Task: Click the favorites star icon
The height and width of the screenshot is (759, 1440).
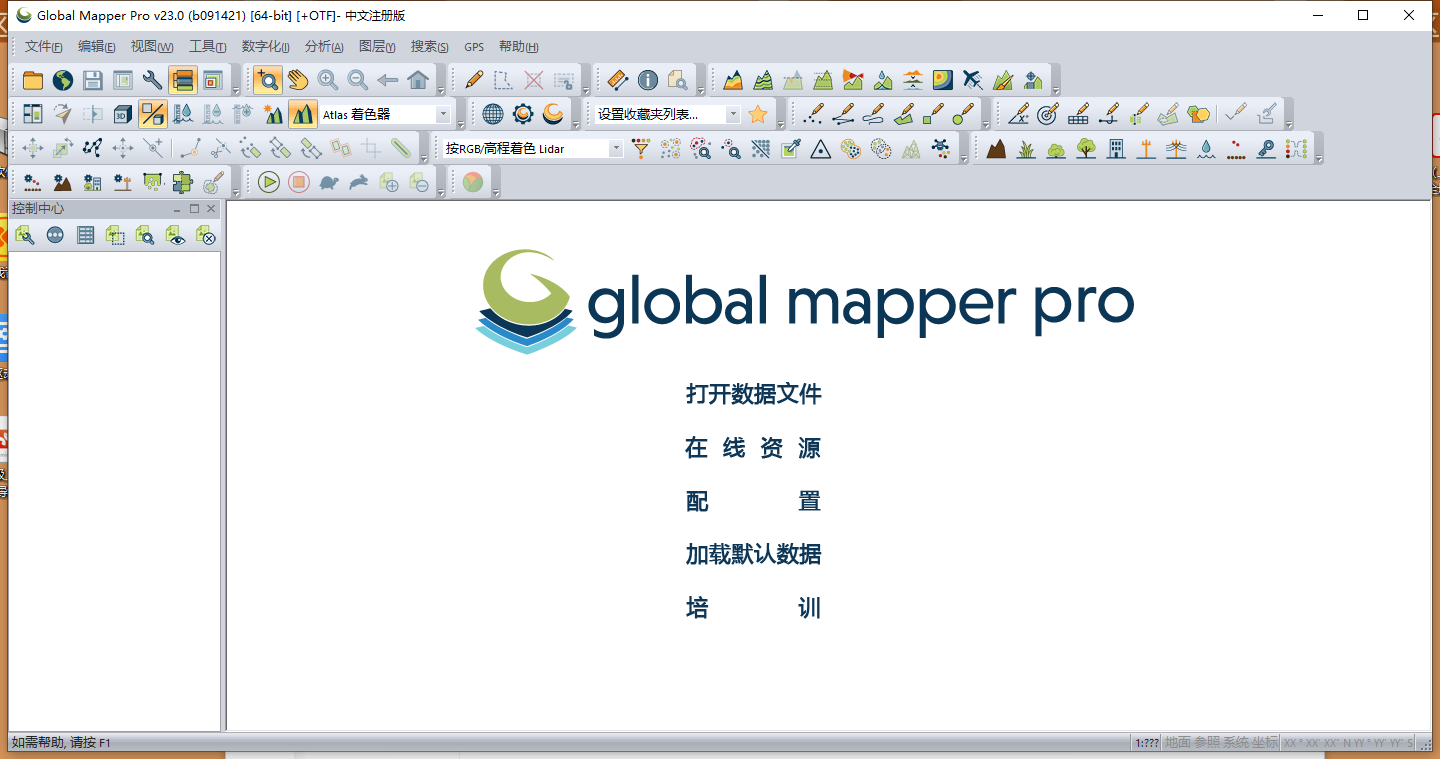Action: (758, 114)
